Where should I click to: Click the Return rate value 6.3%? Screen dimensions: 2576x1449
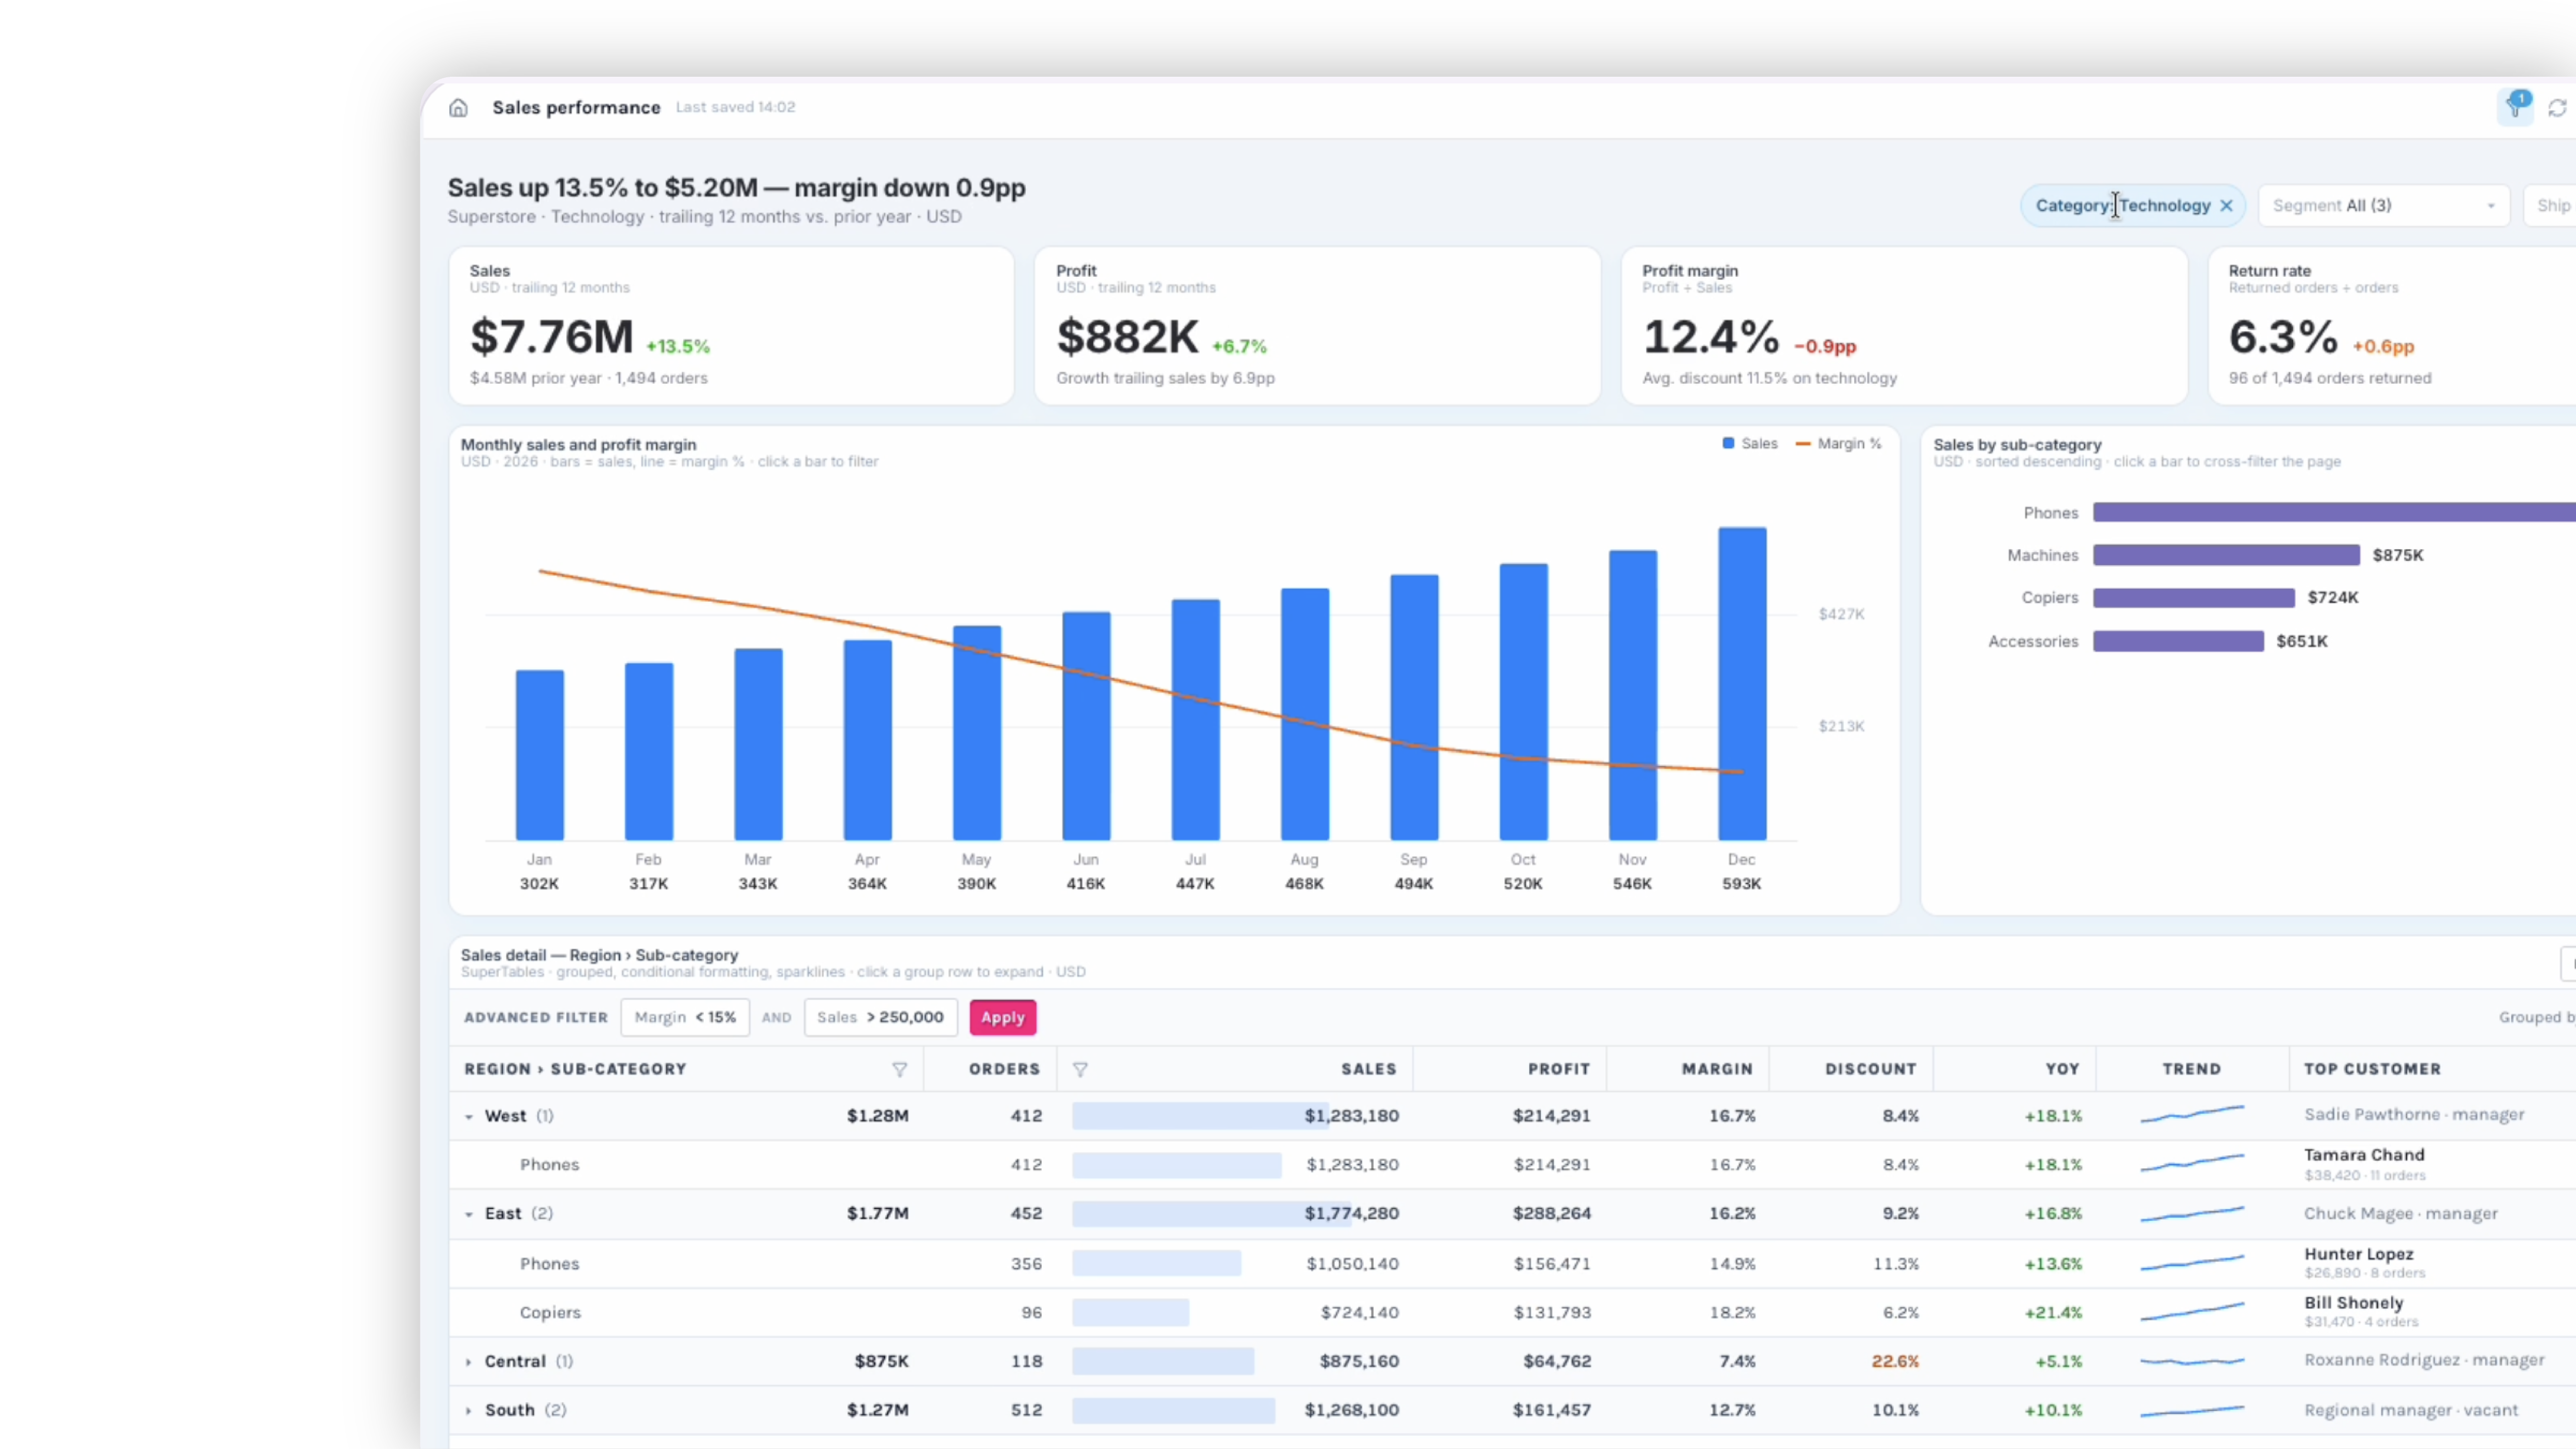click(2283, 337)
